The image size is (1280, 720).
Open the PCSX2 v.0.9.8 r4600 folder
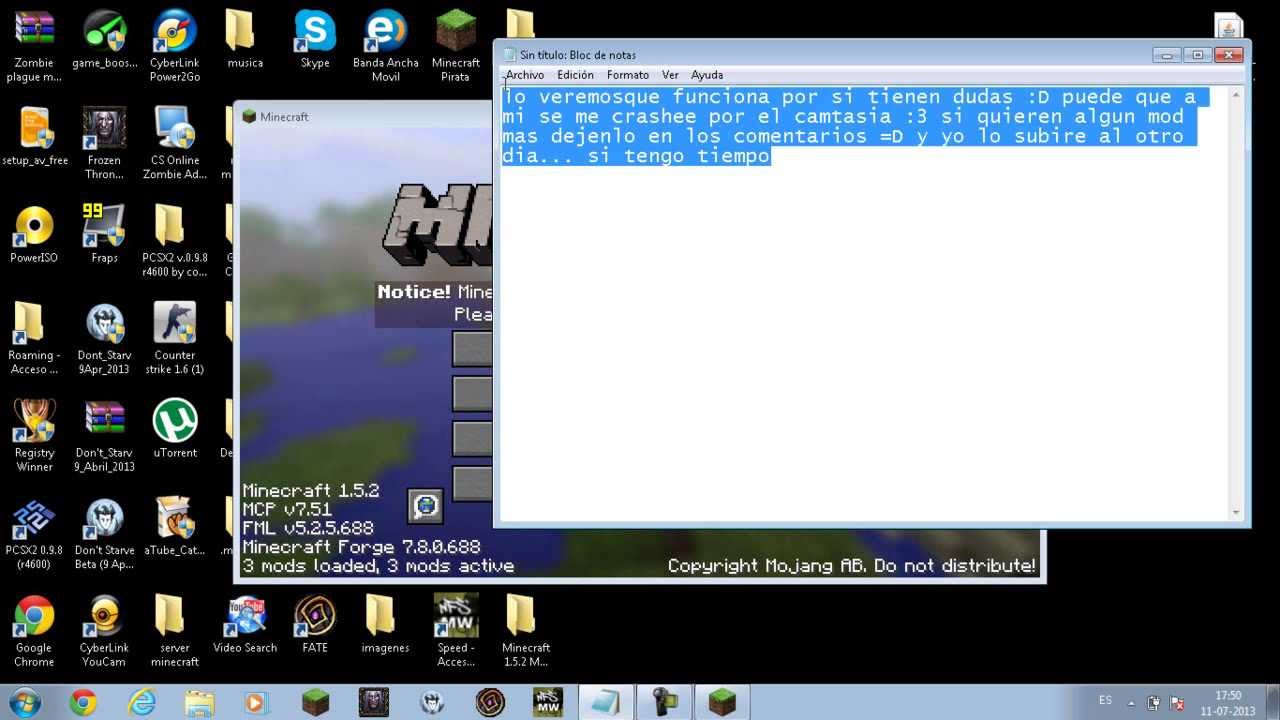174,240
